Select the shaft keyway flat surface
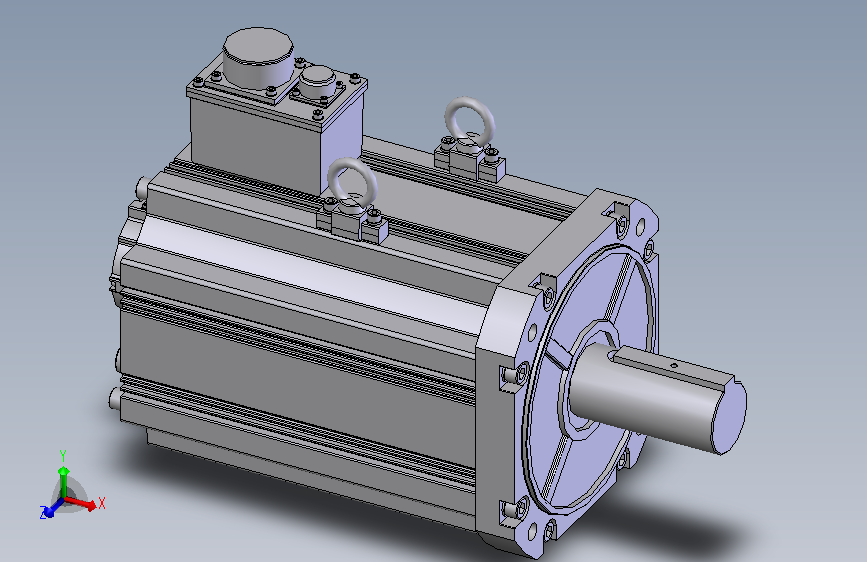Image resolution: width=867 pixels, height=562 pixels. (675, 367)
